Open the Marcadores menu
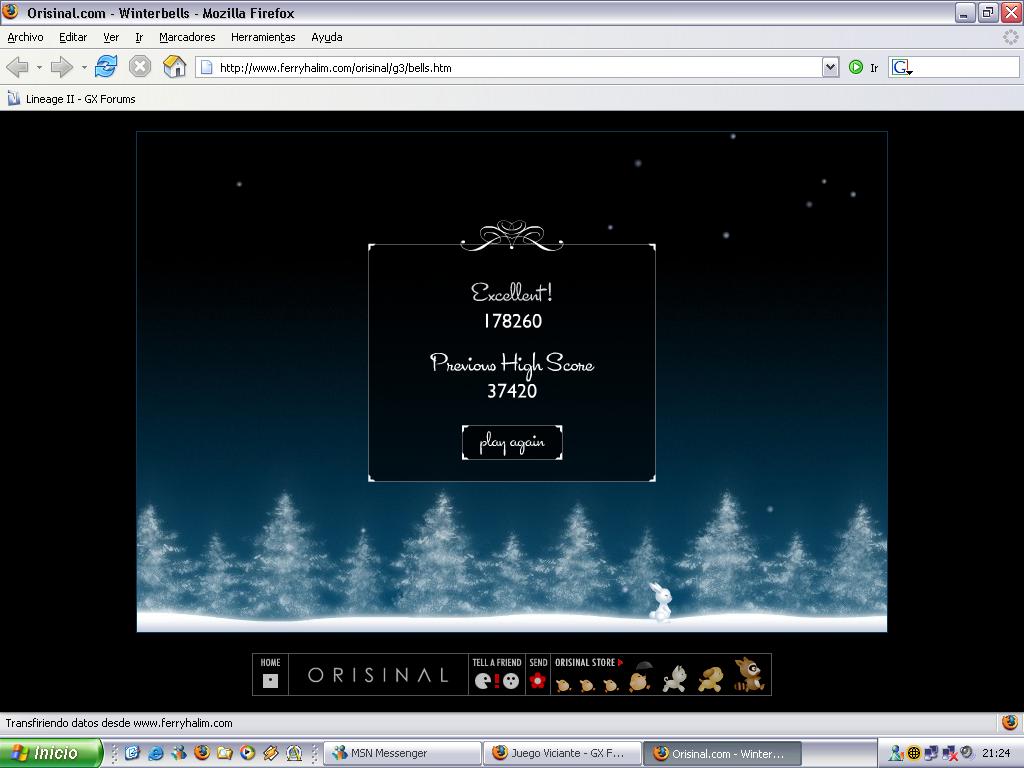This screenshot has height=768, width=1024. coord(187,37)
